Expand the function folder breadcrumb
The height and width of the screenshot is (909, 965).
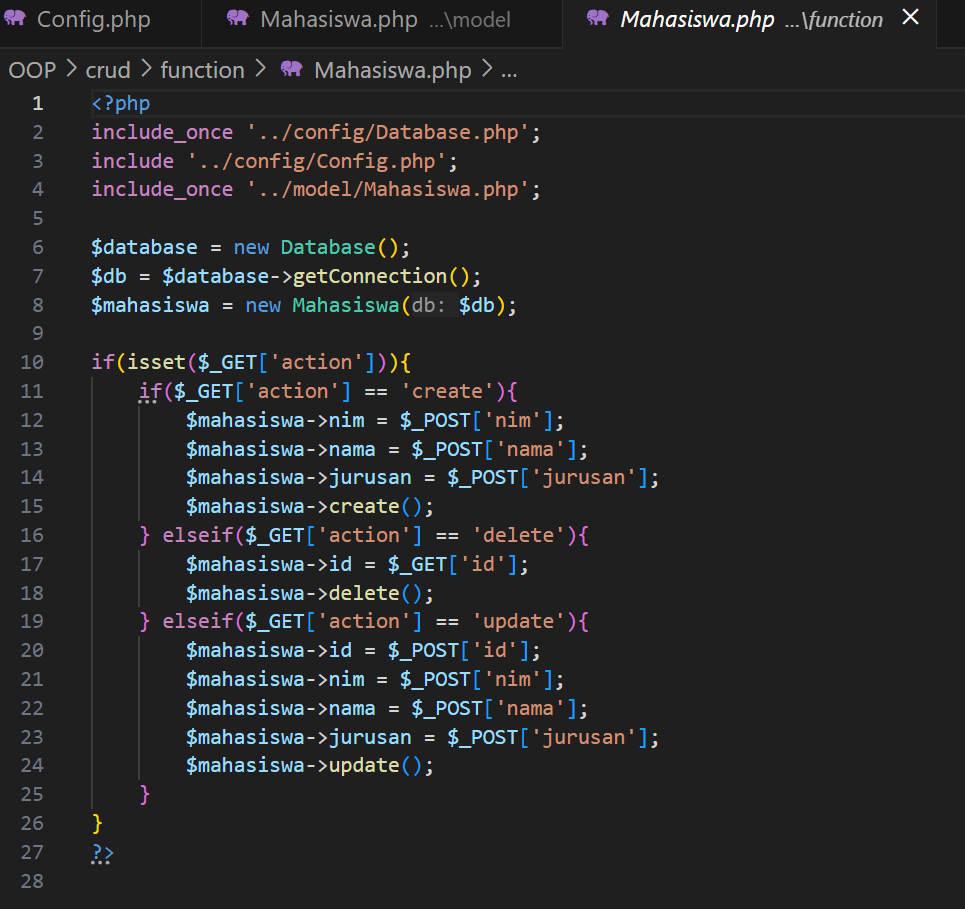click(202, 70)
